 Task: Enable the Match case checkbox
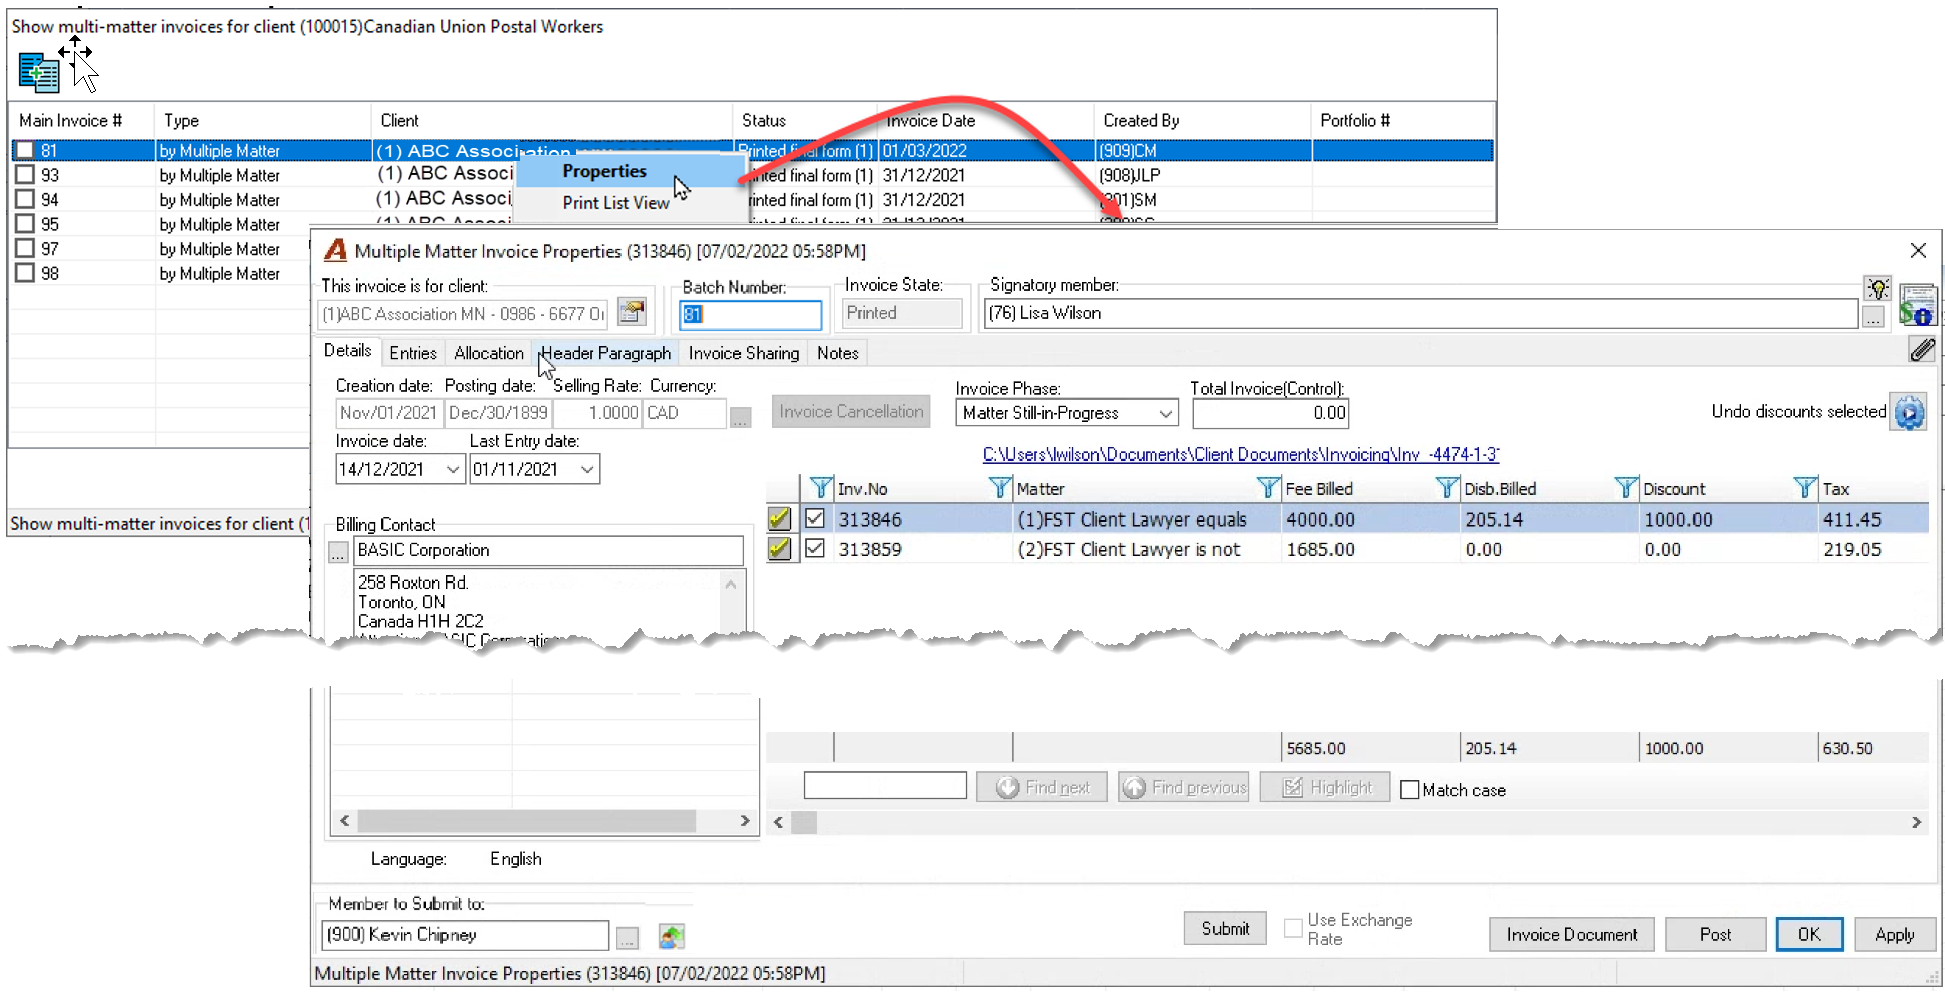[1410, 790]
